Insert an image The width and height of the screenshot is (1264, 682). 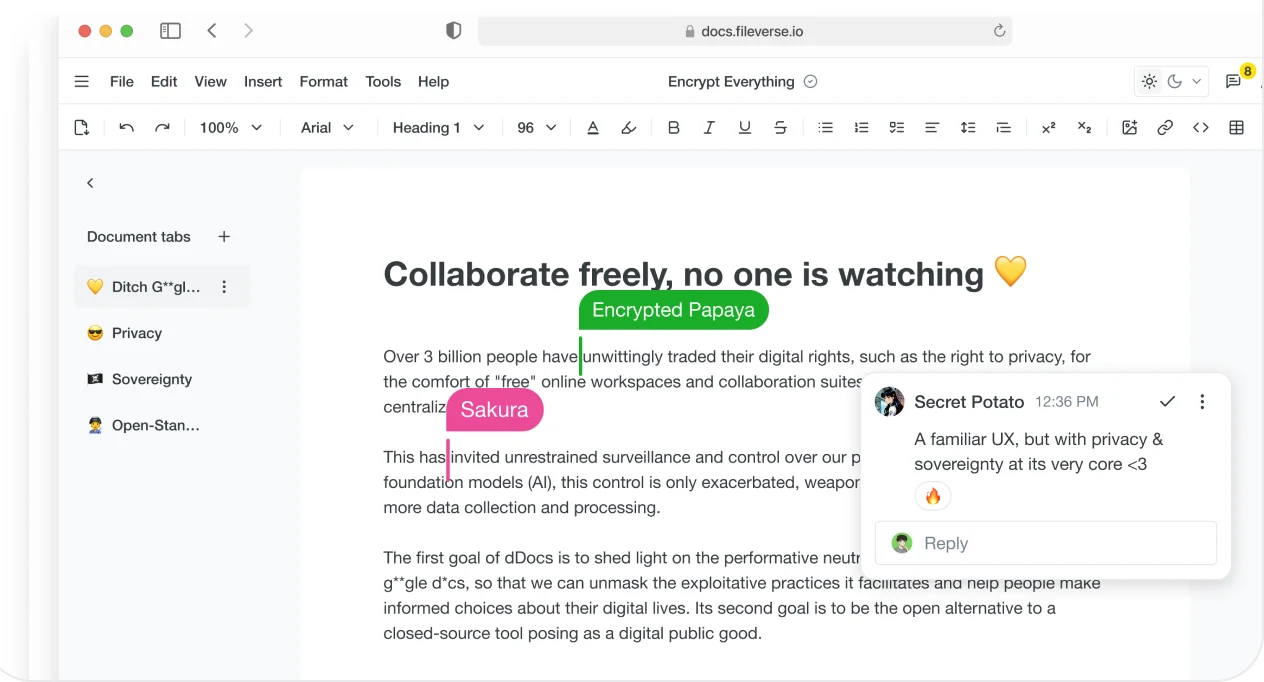pos(1130,128)
